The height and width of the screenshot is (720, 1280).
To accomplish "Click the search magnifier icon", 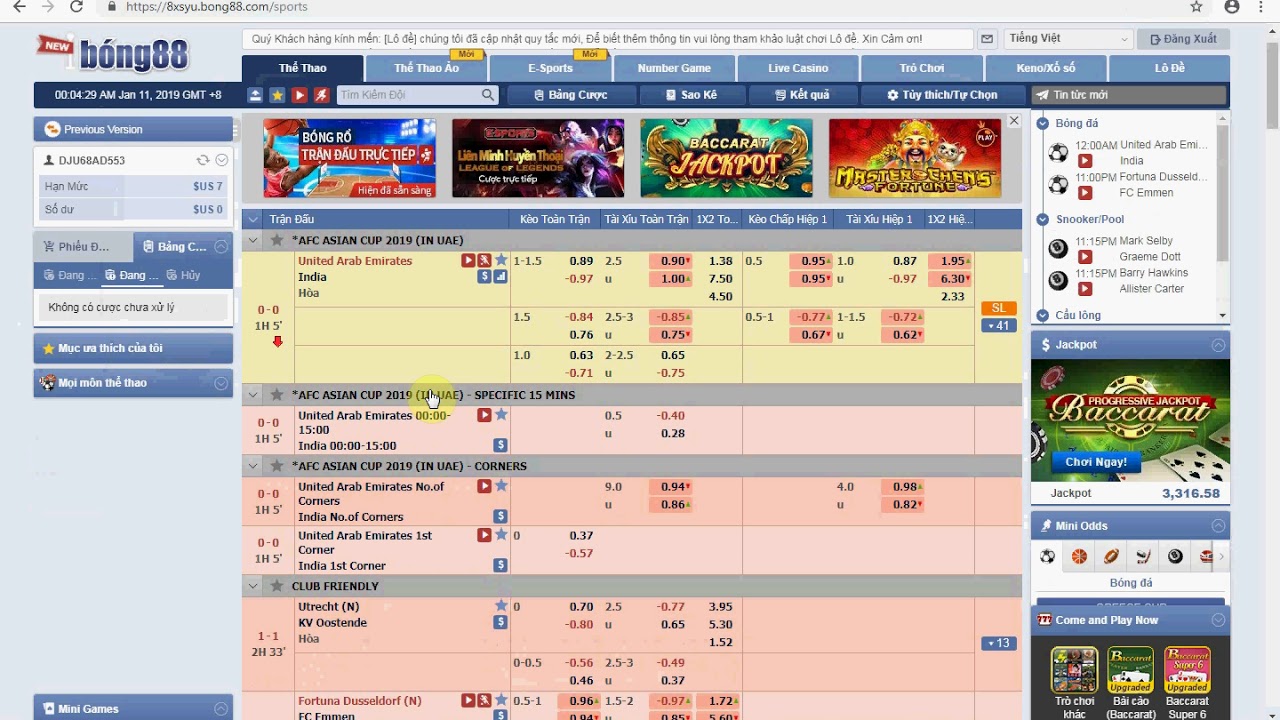I will click(x=488, y=95).
